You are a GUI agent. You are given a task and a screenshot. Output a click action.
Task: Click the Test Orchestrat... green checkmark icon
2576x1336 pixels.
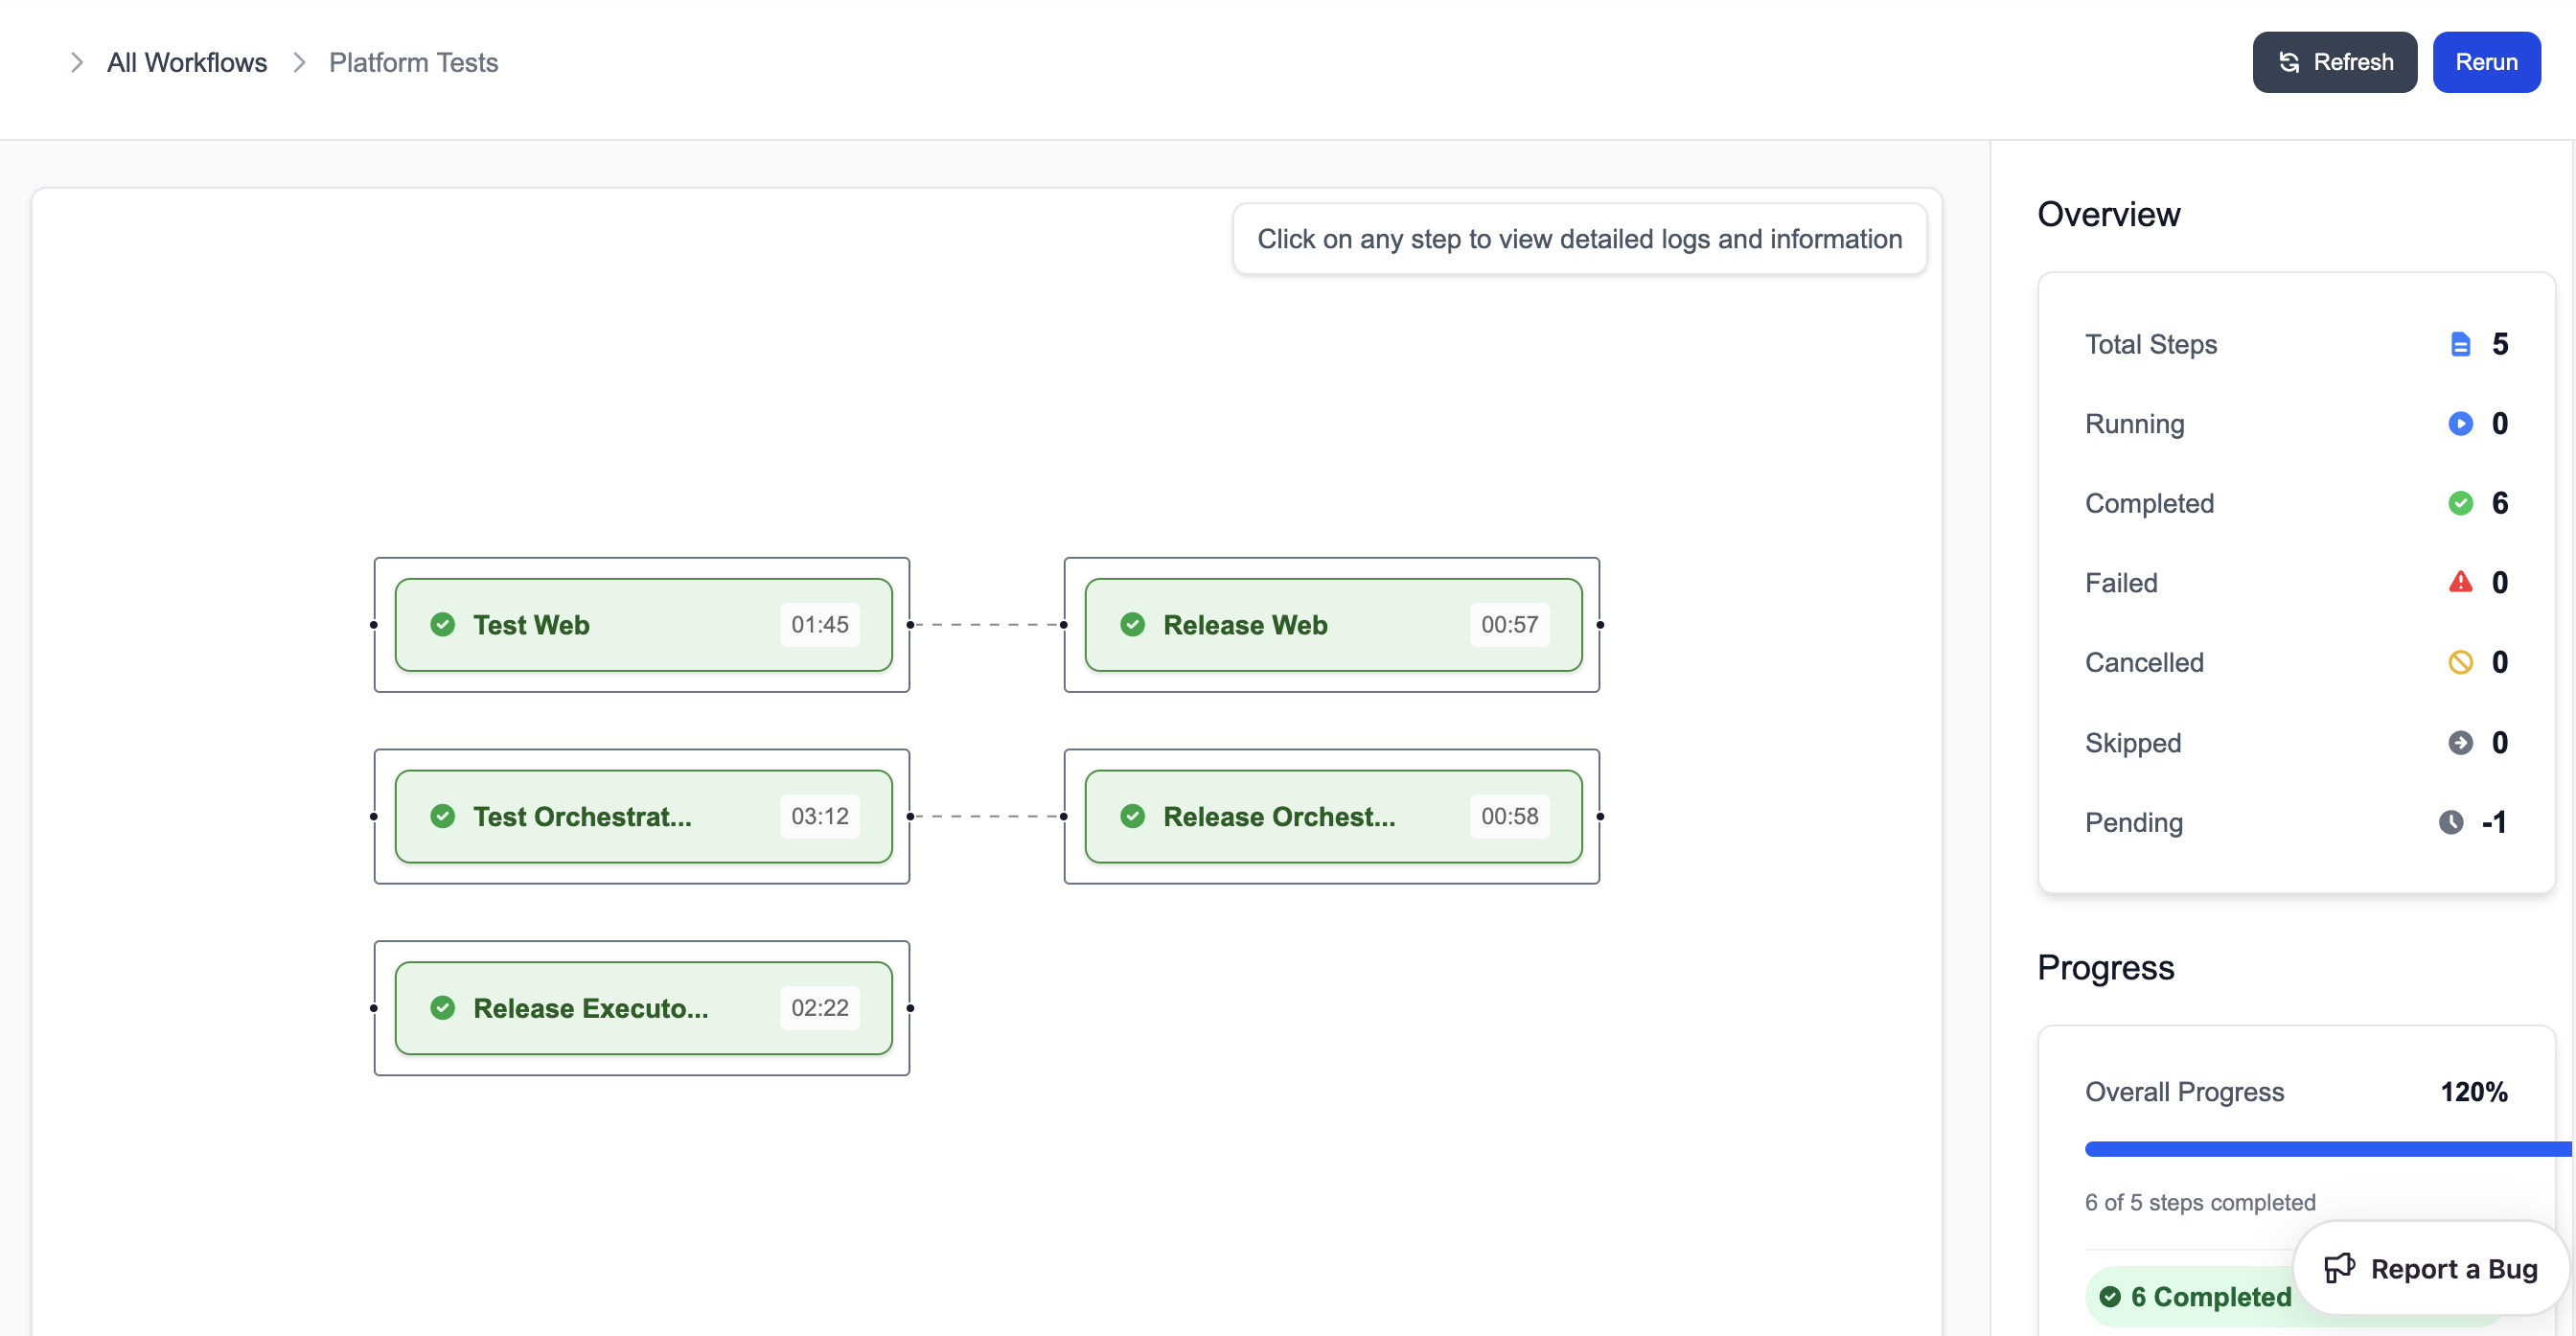(442, 816)
